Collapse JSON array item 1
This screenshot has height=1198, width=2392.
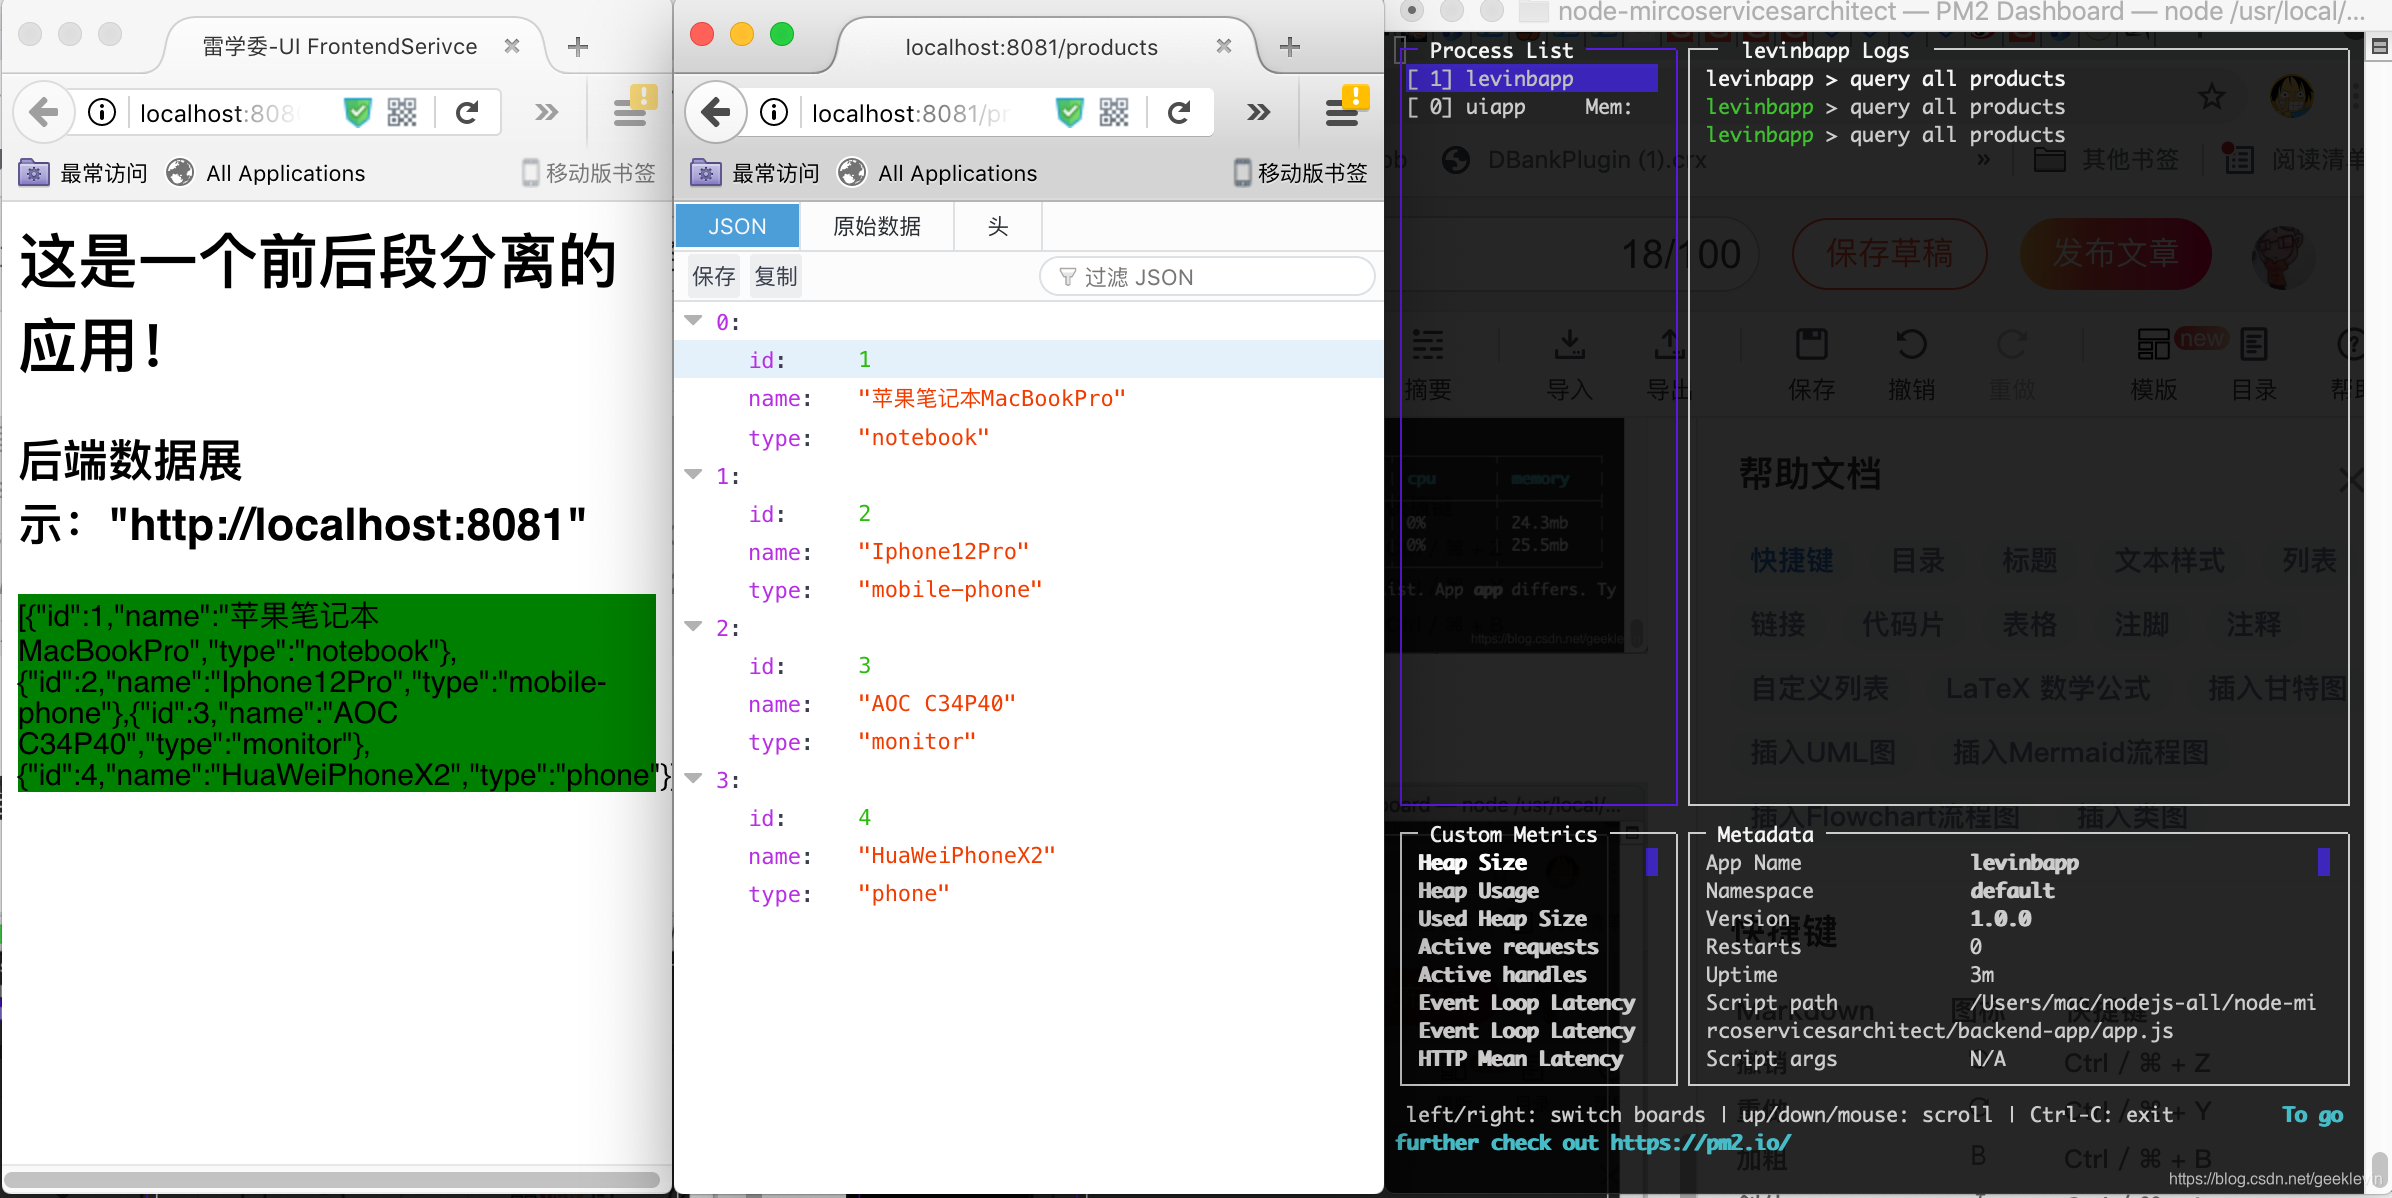[x=693, y=475]
